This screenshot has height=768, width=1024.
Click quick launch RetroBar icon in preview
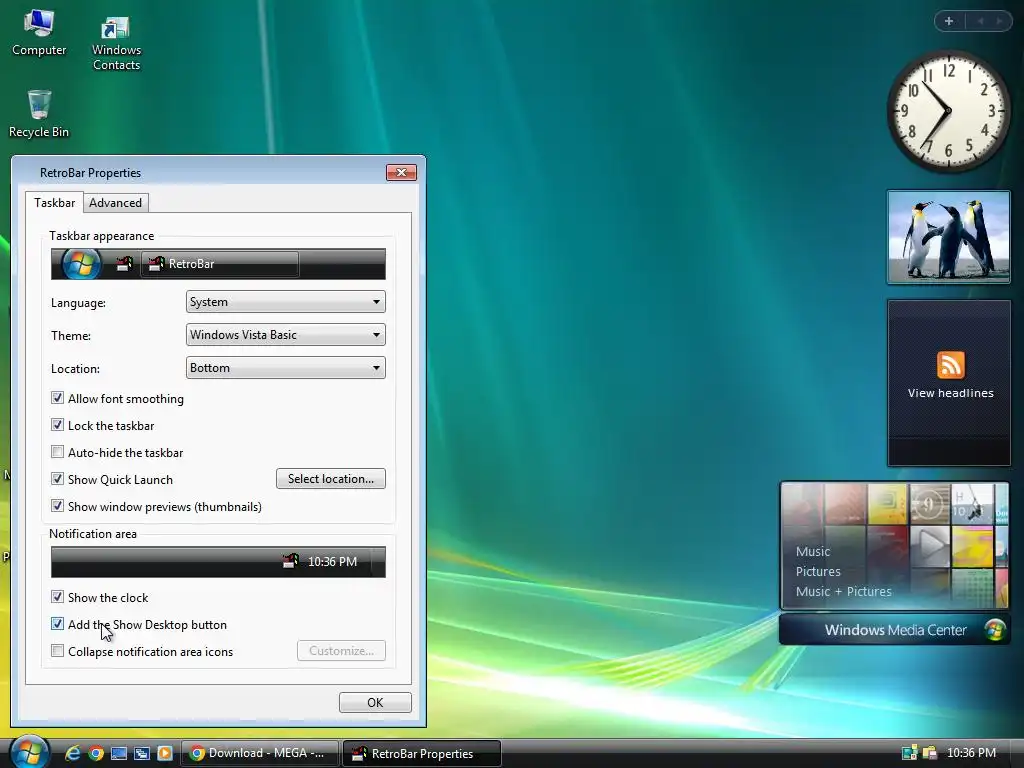(124, 264)
